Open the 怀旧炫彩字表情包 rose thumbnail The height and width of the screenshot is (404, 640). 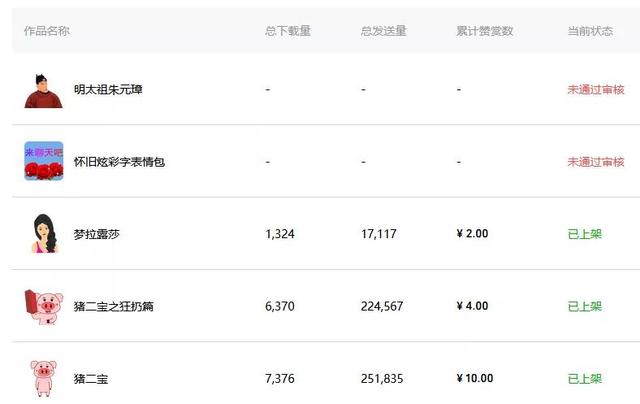(44, 161)
